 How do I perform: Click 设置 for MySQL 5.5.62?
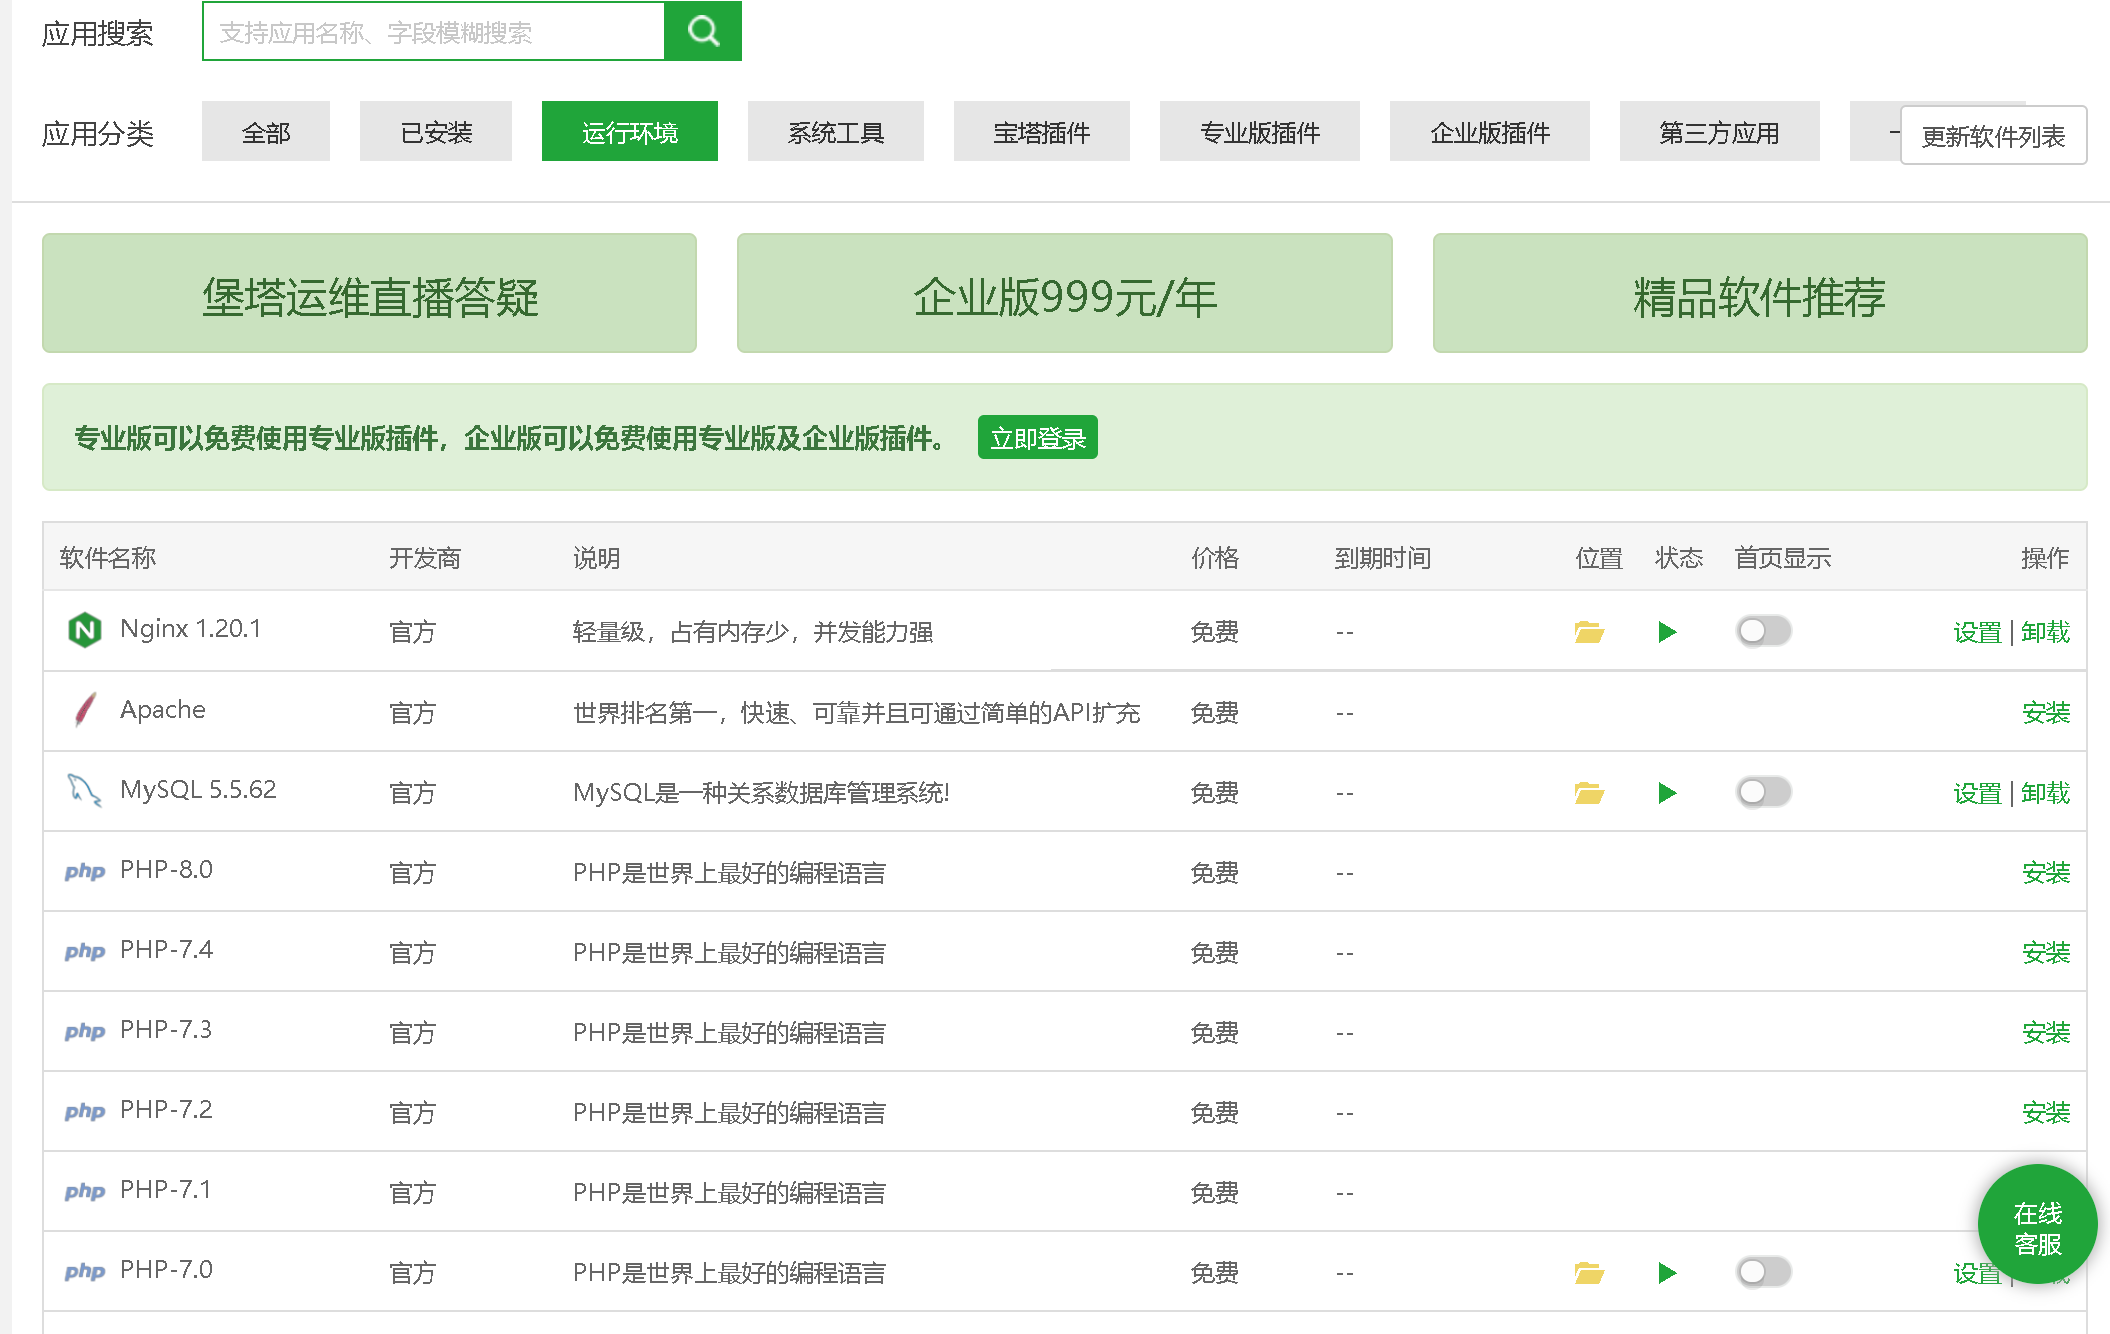pyautogui.click(x=1977, y=793)
